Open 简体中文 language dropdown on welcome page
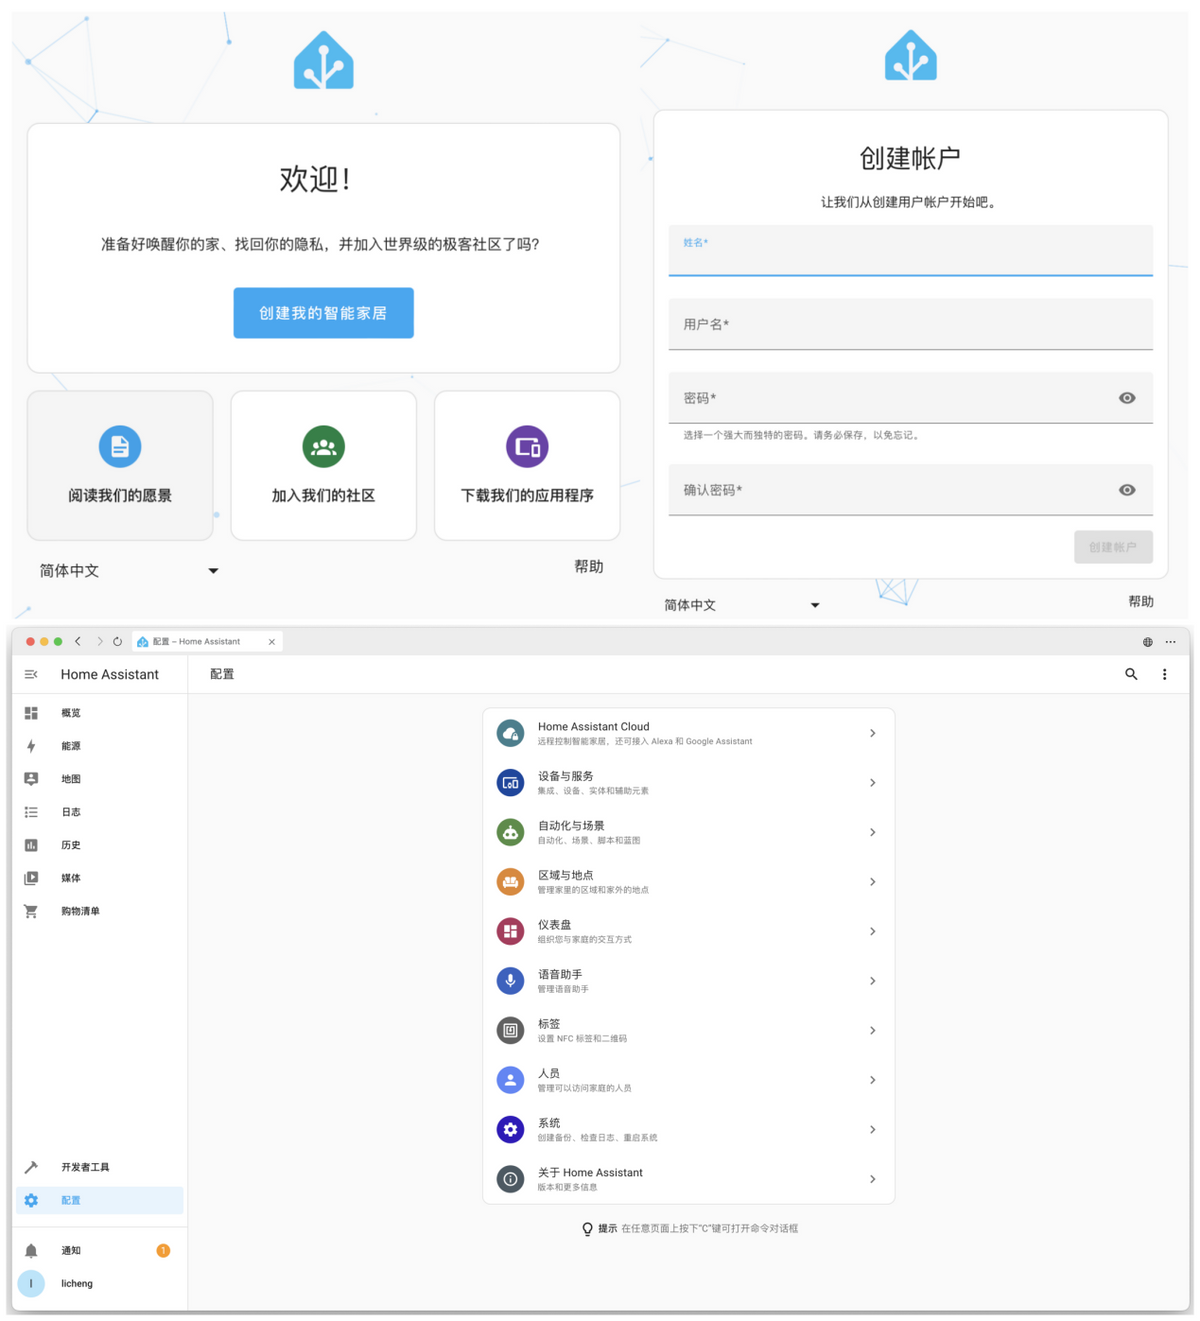The height and width of the screenshot is (1321, 1200). 129,571
